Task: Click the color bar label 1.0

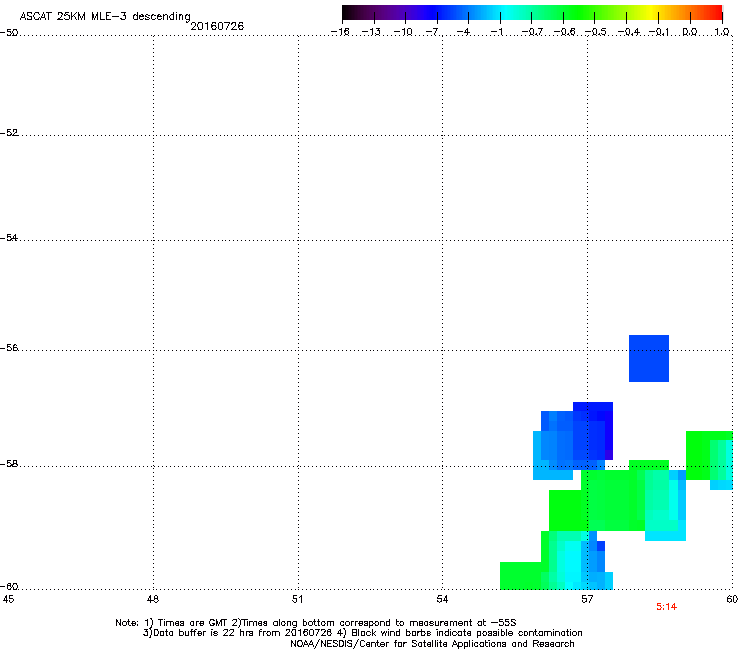Action: click(722, 32)
